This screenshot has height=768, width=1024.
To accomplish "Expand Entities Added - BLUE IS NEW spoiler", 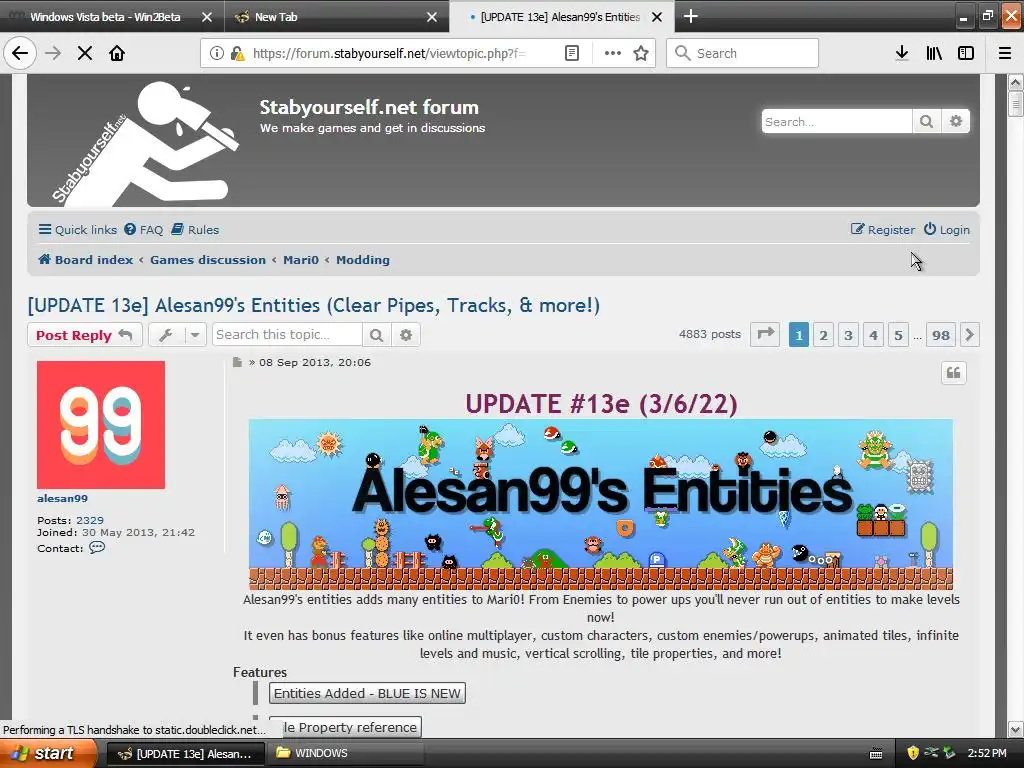I will tap(367, 694).
